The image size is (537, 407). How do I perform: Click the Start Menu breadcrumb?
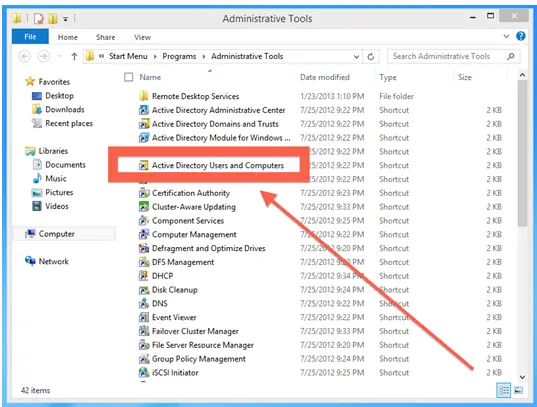pos(128,56)
